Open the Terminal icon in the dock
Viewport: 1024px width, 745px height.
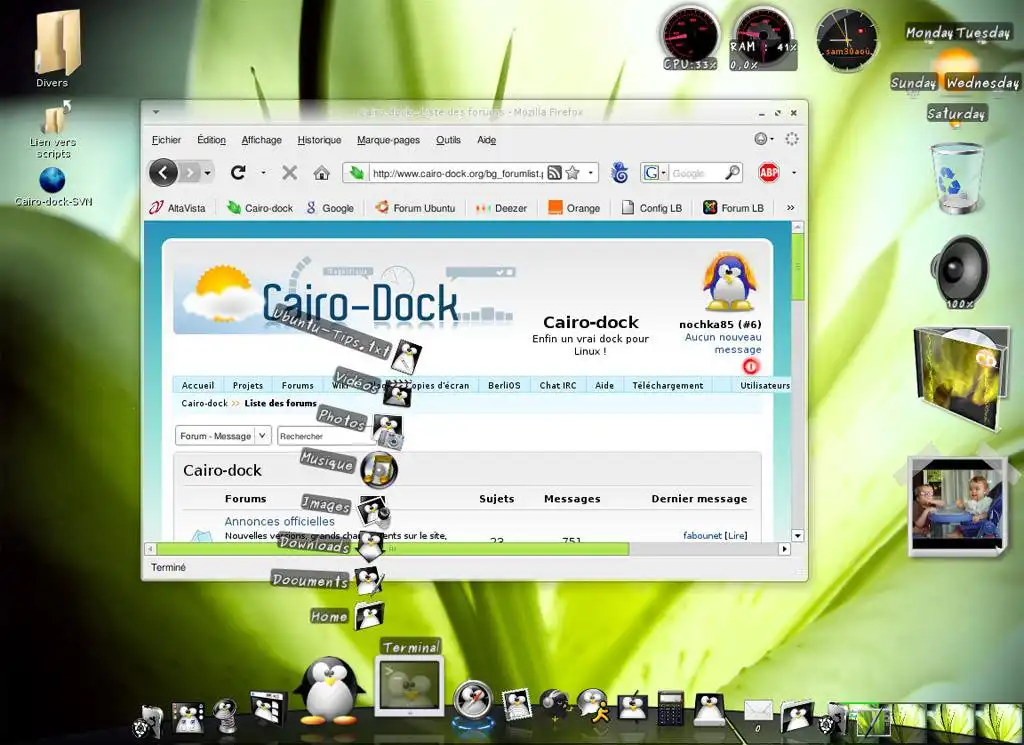(x=408, y=686)
